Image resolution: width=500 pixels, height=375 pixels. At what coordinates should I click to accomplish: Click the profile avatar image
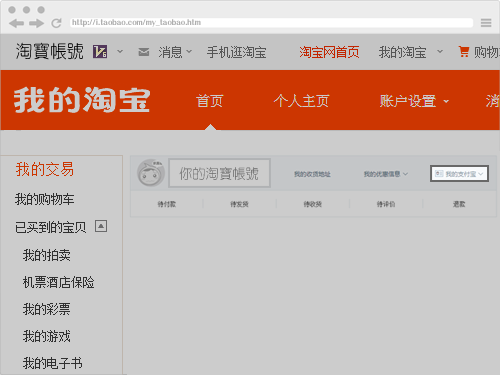(x=151, y=173)
